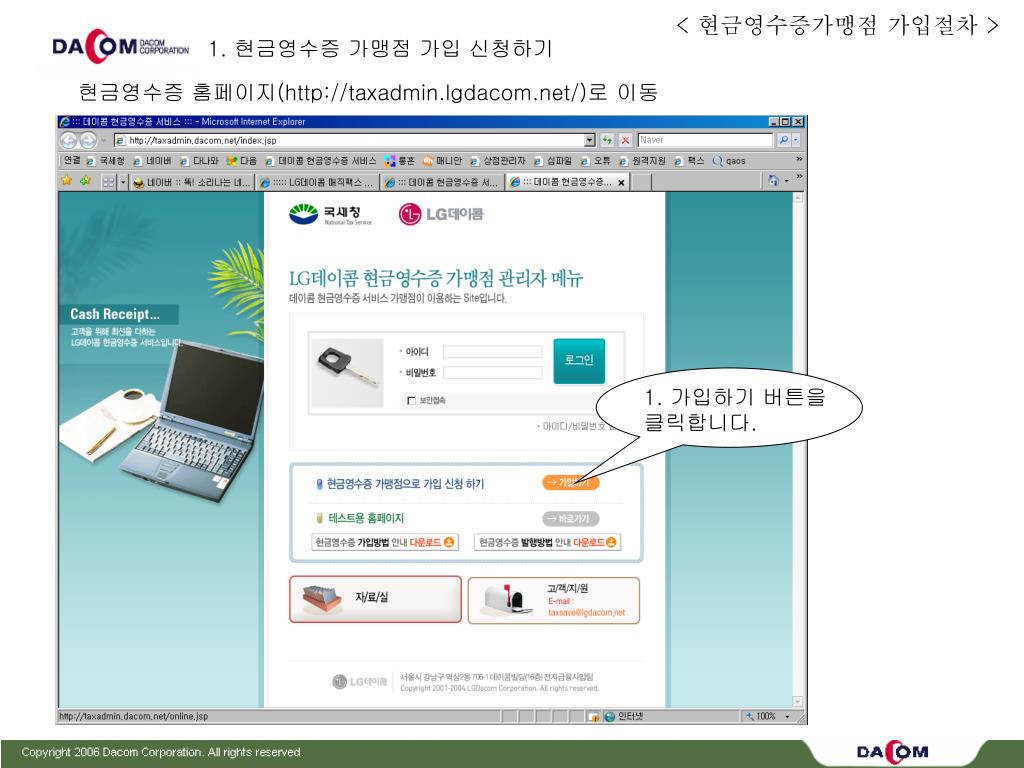Click in the Naver search box

(x=705, y=140)
